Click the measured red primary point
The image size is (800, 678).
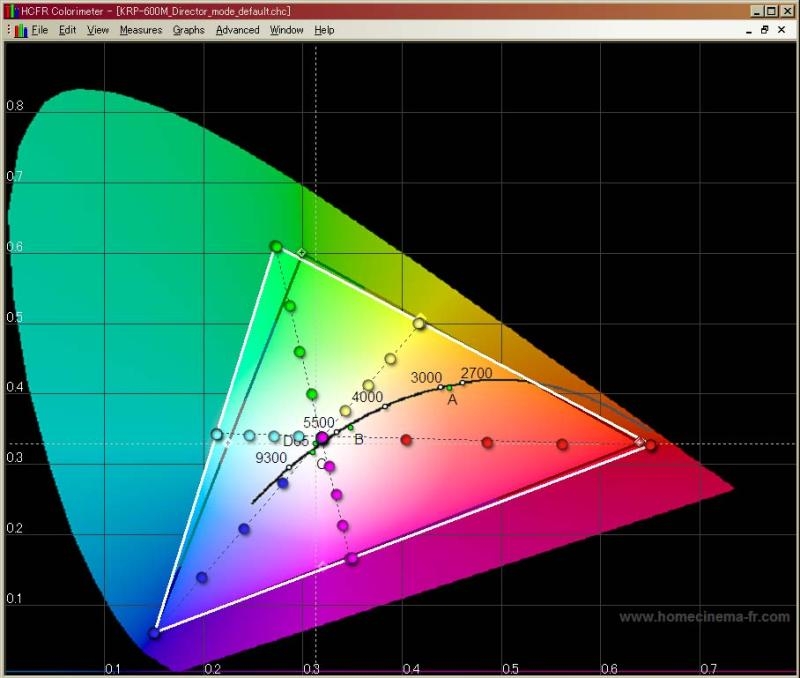click(651, 445)
